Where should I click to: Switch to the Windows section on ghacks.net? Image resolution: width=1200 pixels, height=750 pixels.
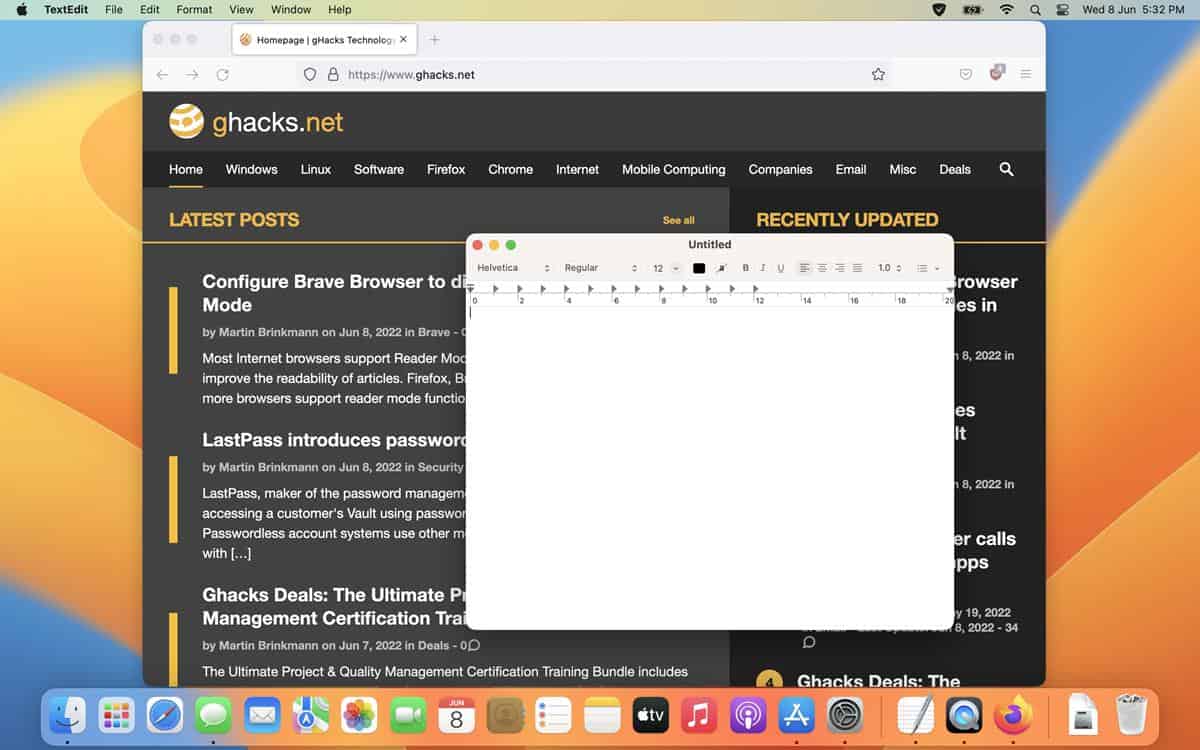click(x=250, y=170)
